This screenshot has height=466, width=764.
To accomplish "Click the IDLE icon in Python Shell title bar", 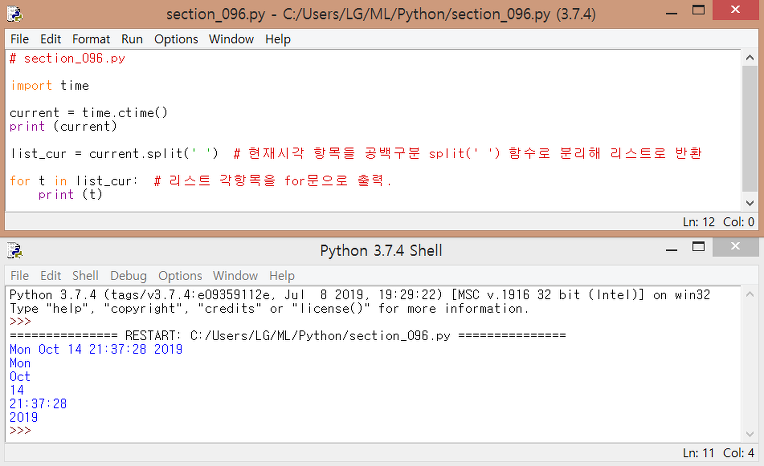I will tap(15, 251).
